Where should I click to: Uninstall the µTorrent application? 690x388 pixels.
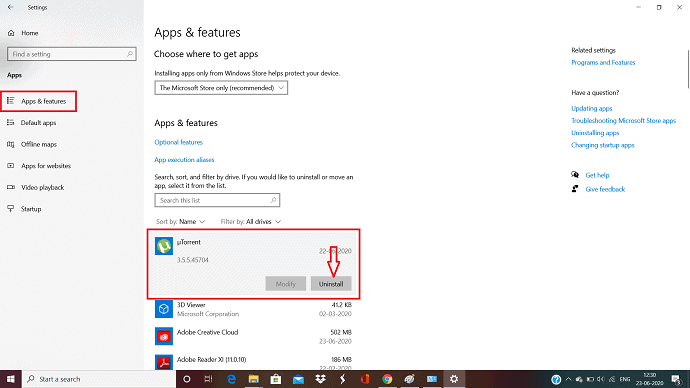(331, 284)
